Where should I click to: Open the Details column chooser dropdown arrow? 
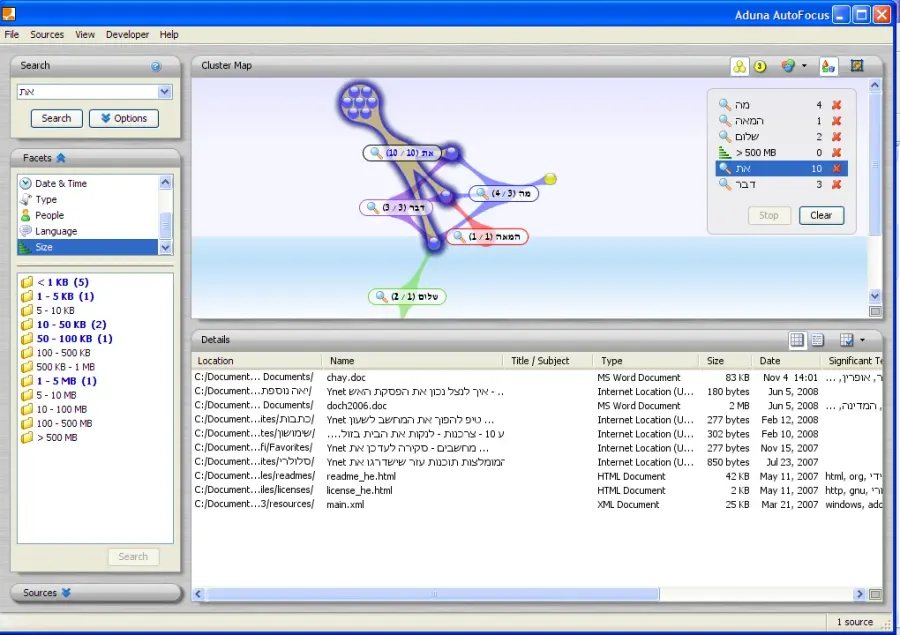coord(863,340)
